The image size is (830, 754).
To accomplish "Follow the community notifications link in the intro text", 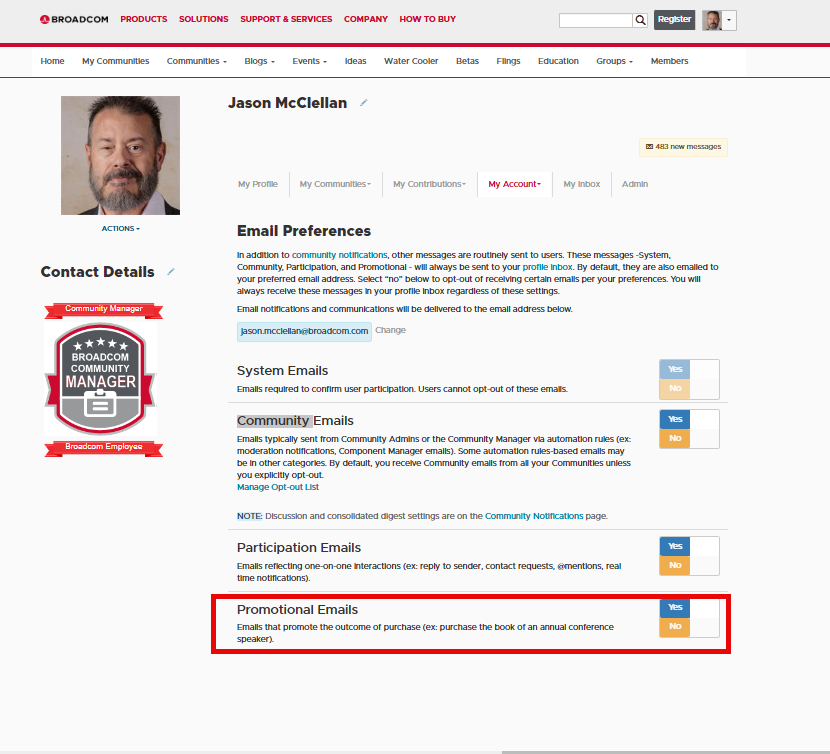I will pyautogui.click(x=339, y=255).
